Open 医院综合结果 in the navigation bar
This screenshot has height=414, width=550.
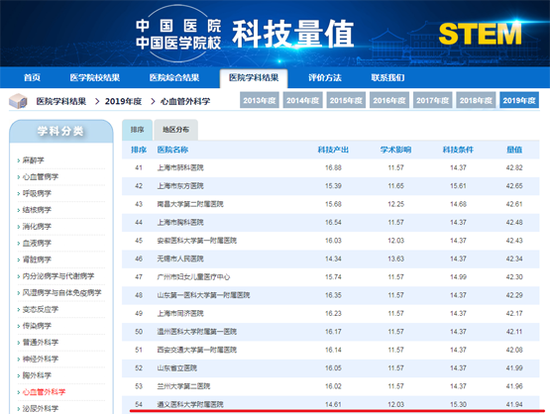pos(174,78)
